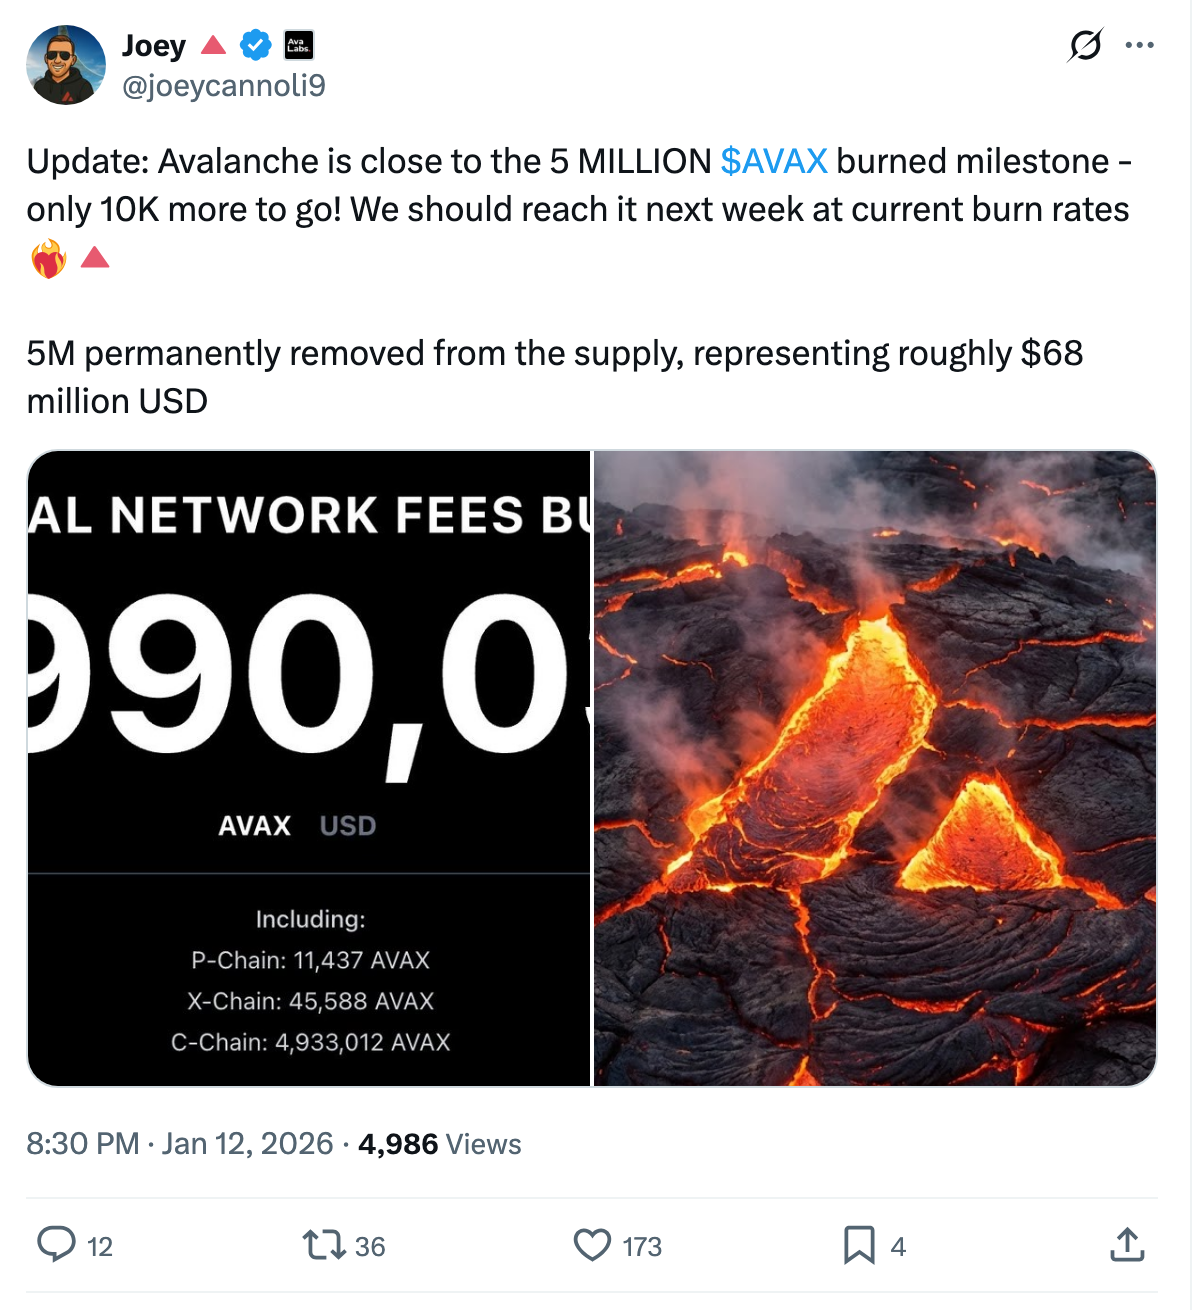Screen dimensions: 1194x1310
Task: Click the Ava Labs affiliation badge
Action: [297, 45]
